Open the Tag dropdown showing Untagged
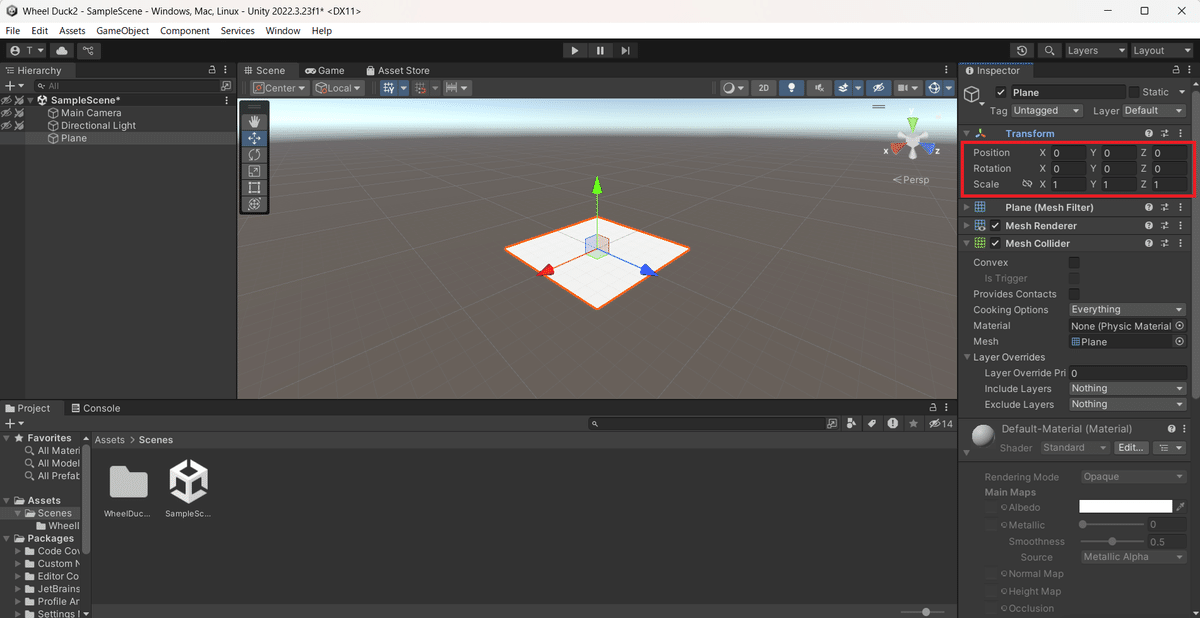 (1047, 110)
